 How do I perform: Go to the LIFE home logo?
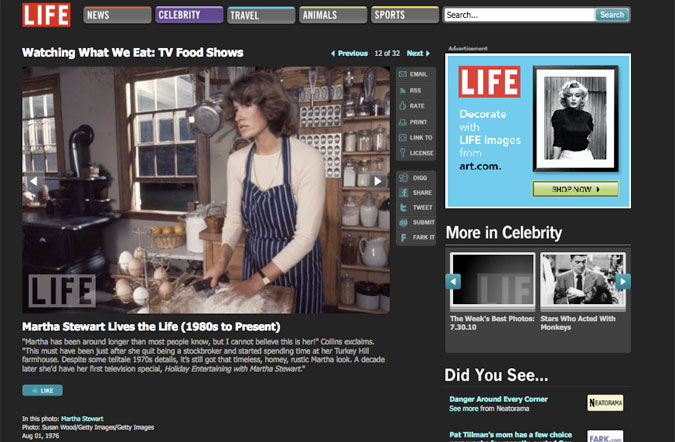click(47, 15)
